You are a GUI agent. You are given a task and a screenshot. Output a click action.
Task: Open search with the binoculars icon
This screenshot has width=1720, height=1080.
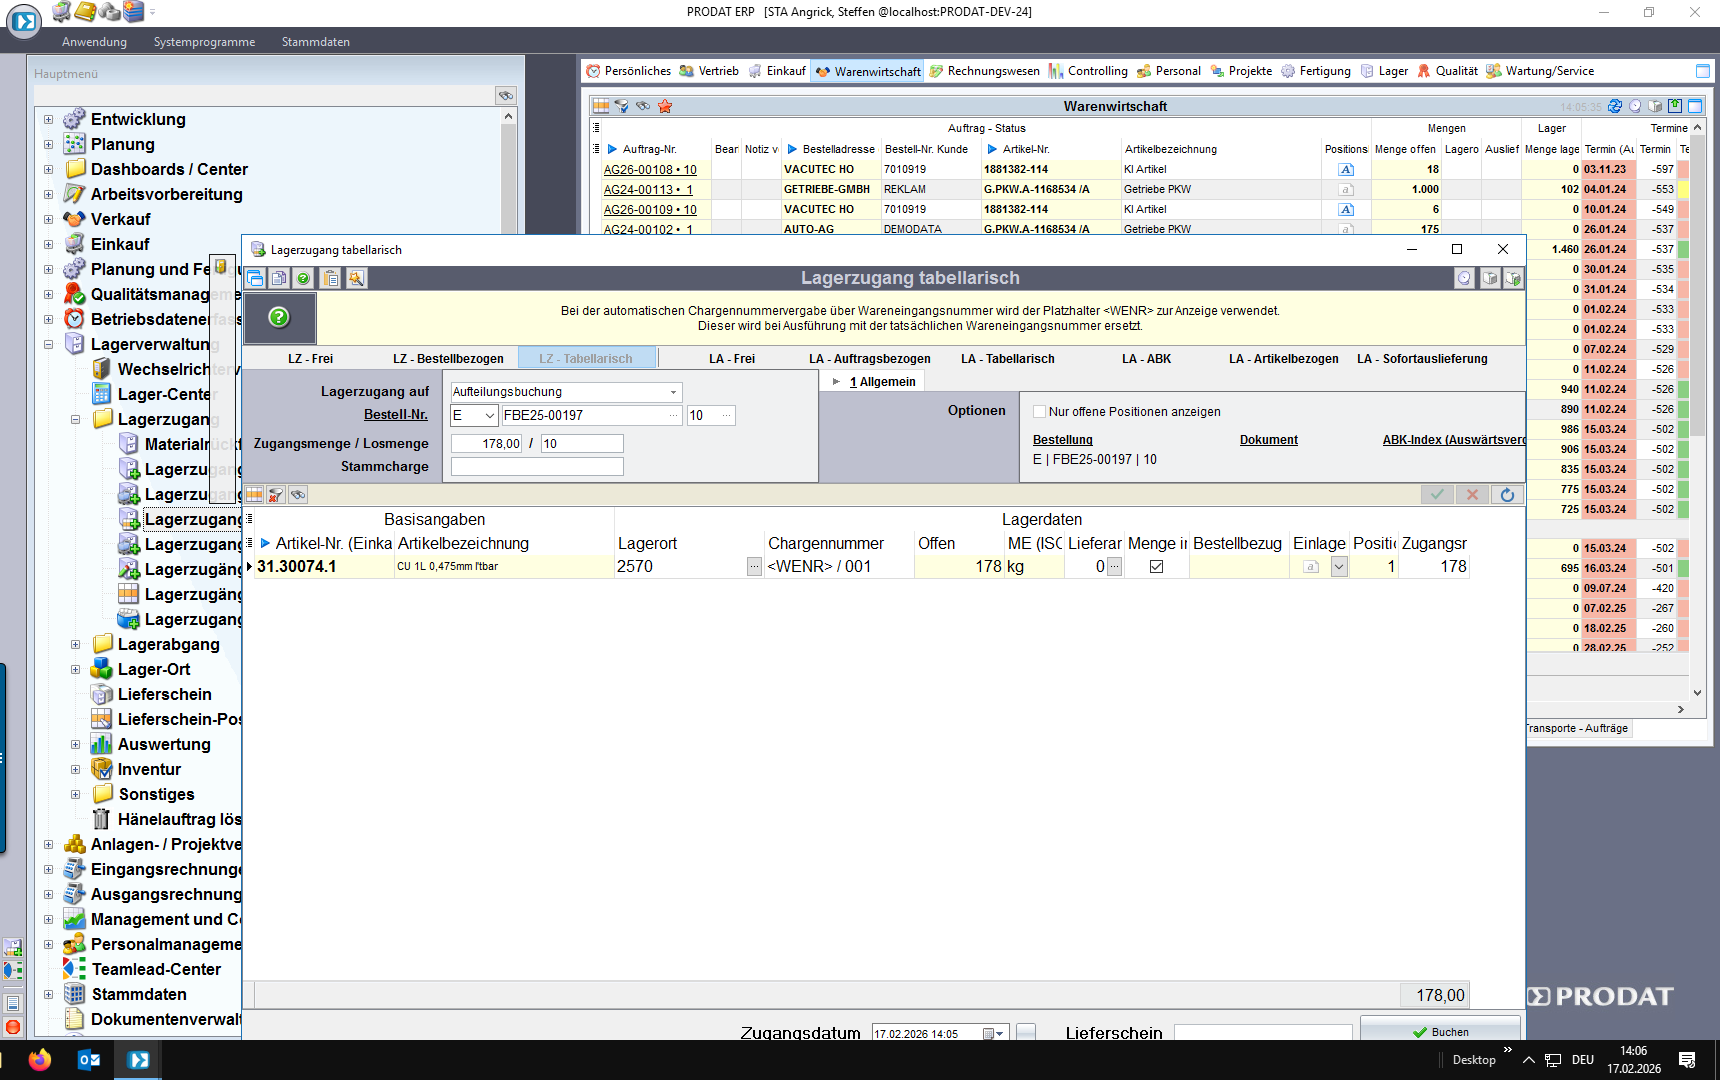click(298, 495)
